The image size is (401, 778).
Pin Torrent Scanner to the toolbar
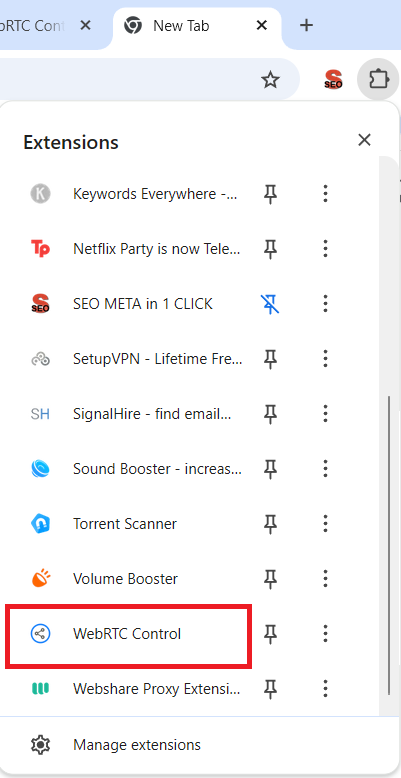point(270,524)
